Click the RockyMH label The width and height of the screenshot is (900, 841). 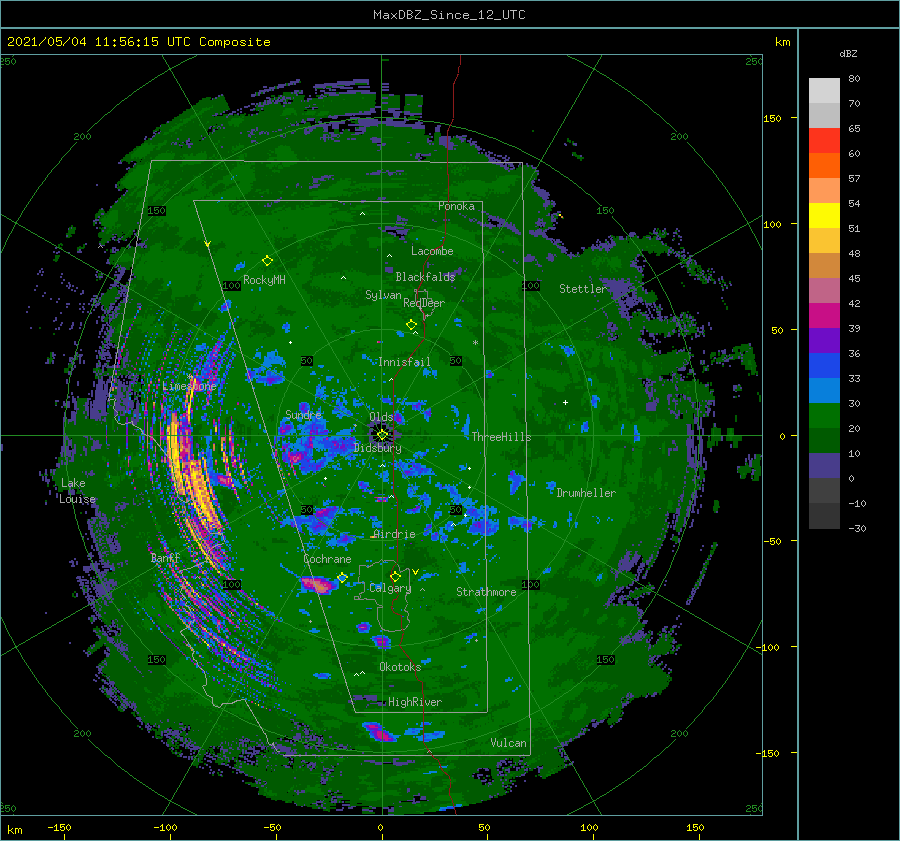tap(264, 280)
